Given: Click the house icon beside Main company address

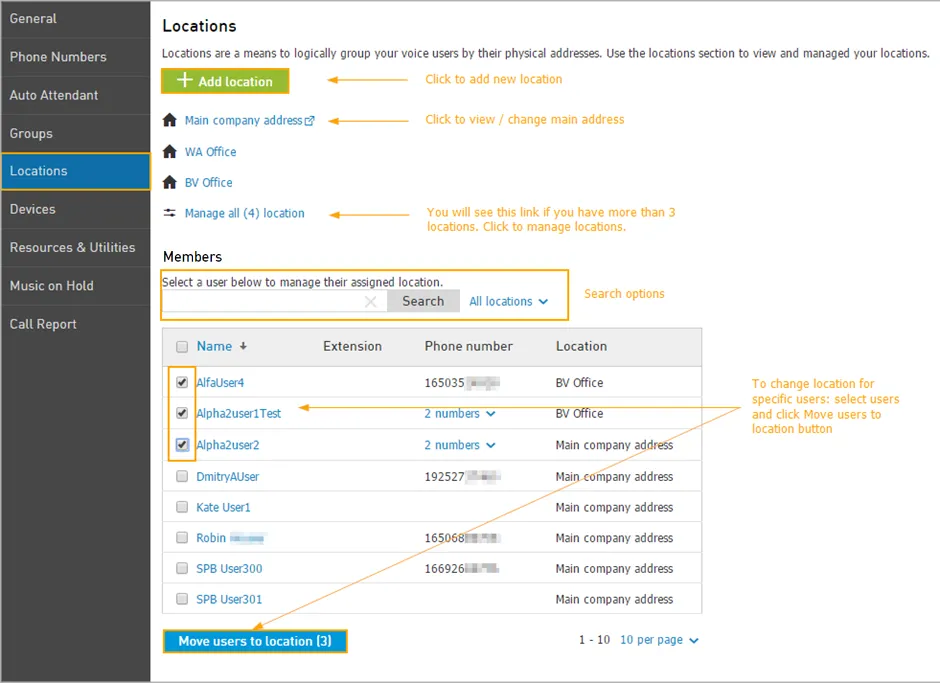Looking at the screenshot, I should (170, 120).
